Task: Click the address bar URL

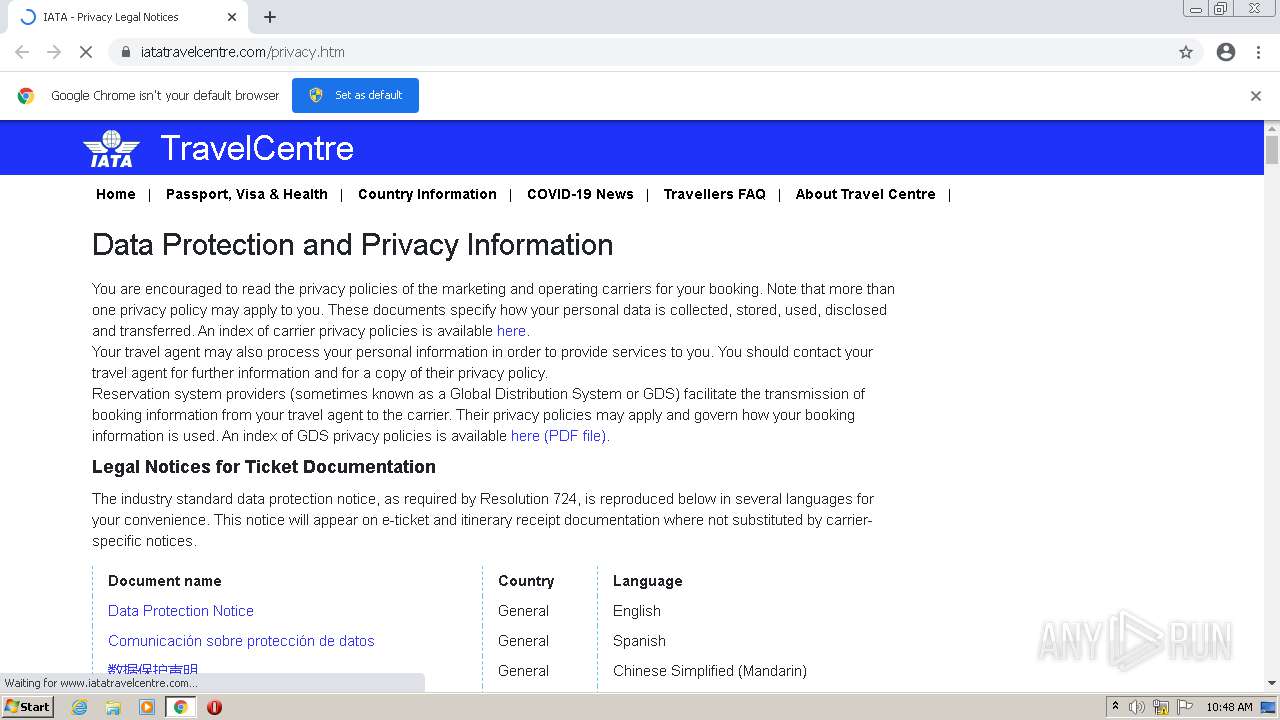Action: (x=243, y=52)
